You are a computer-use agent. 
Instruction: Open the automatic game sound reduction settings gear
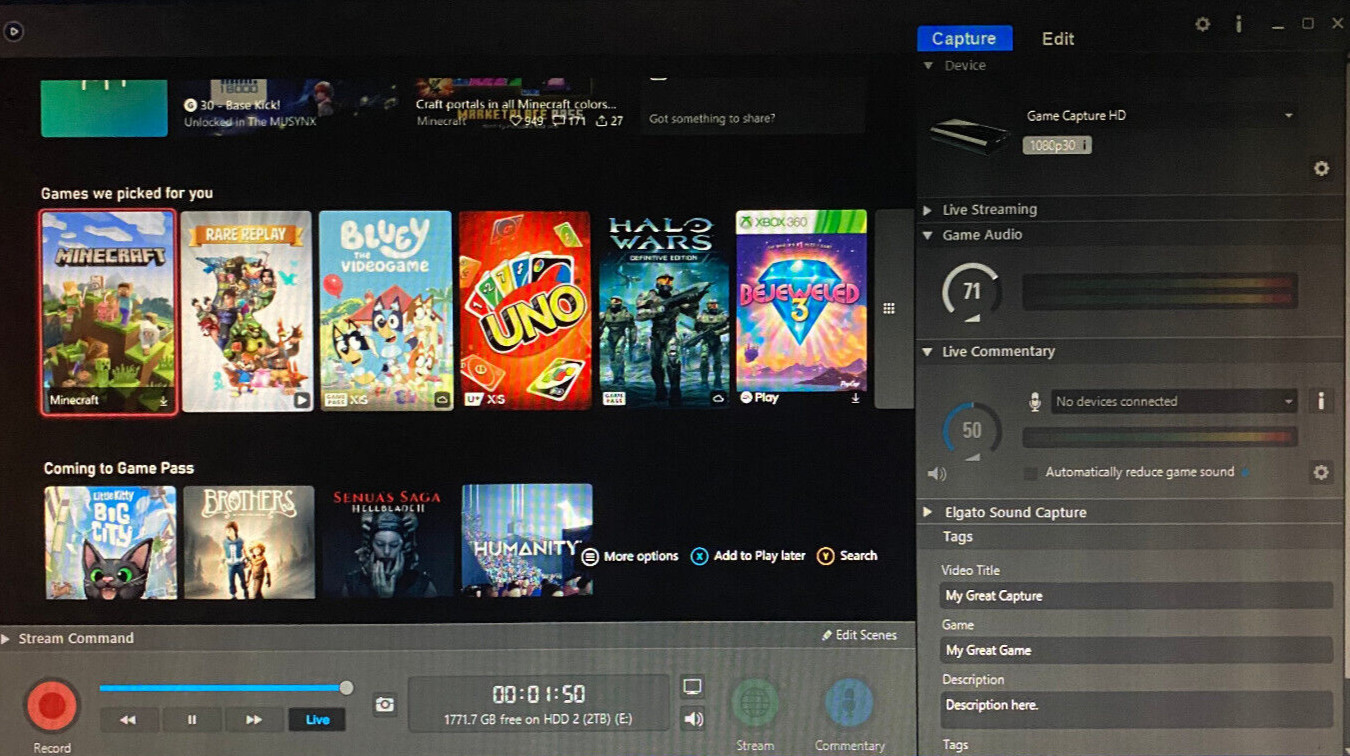pos(1321,472)
